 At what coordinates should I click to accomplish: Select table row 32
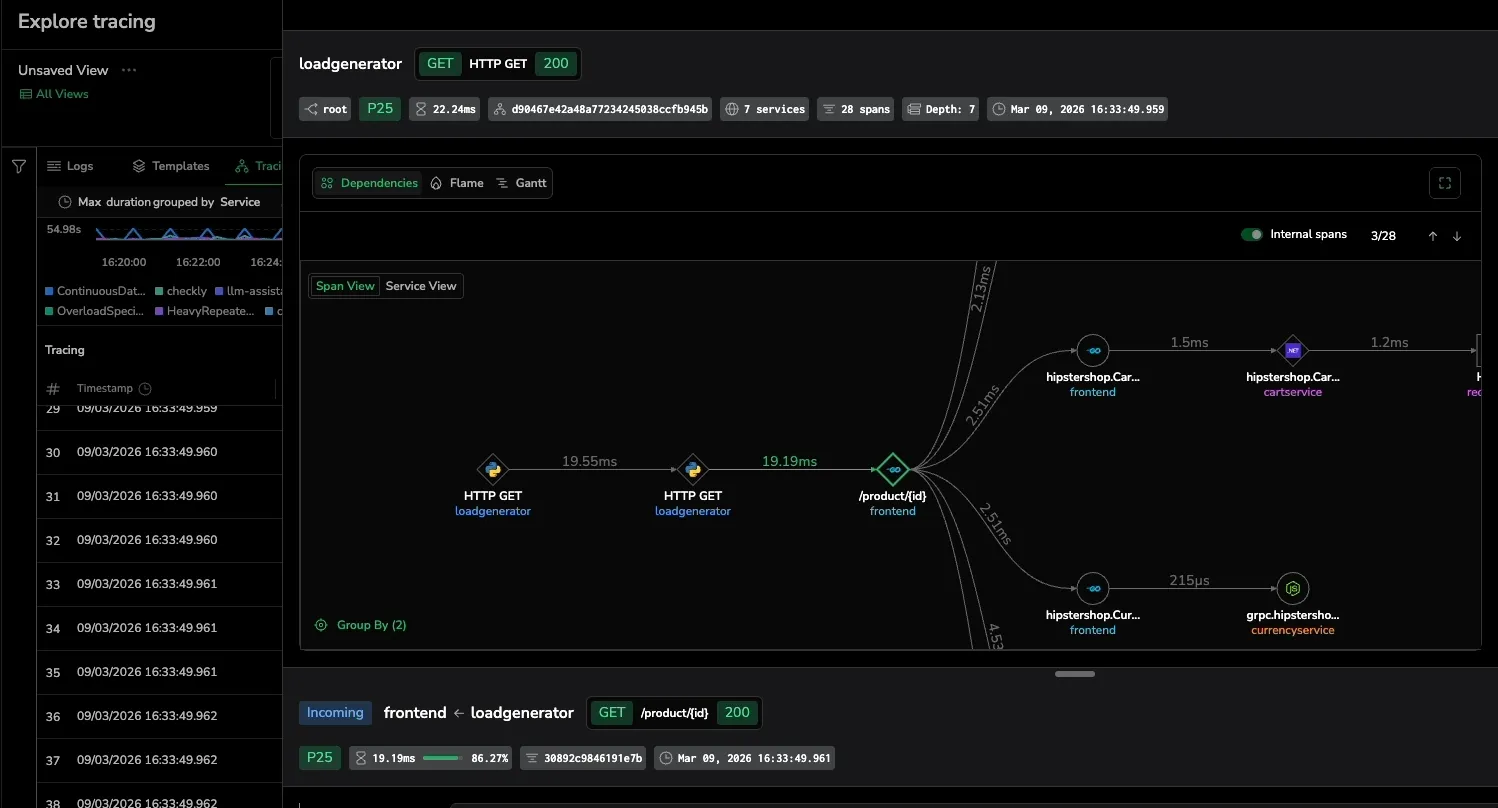click(160, 540)
